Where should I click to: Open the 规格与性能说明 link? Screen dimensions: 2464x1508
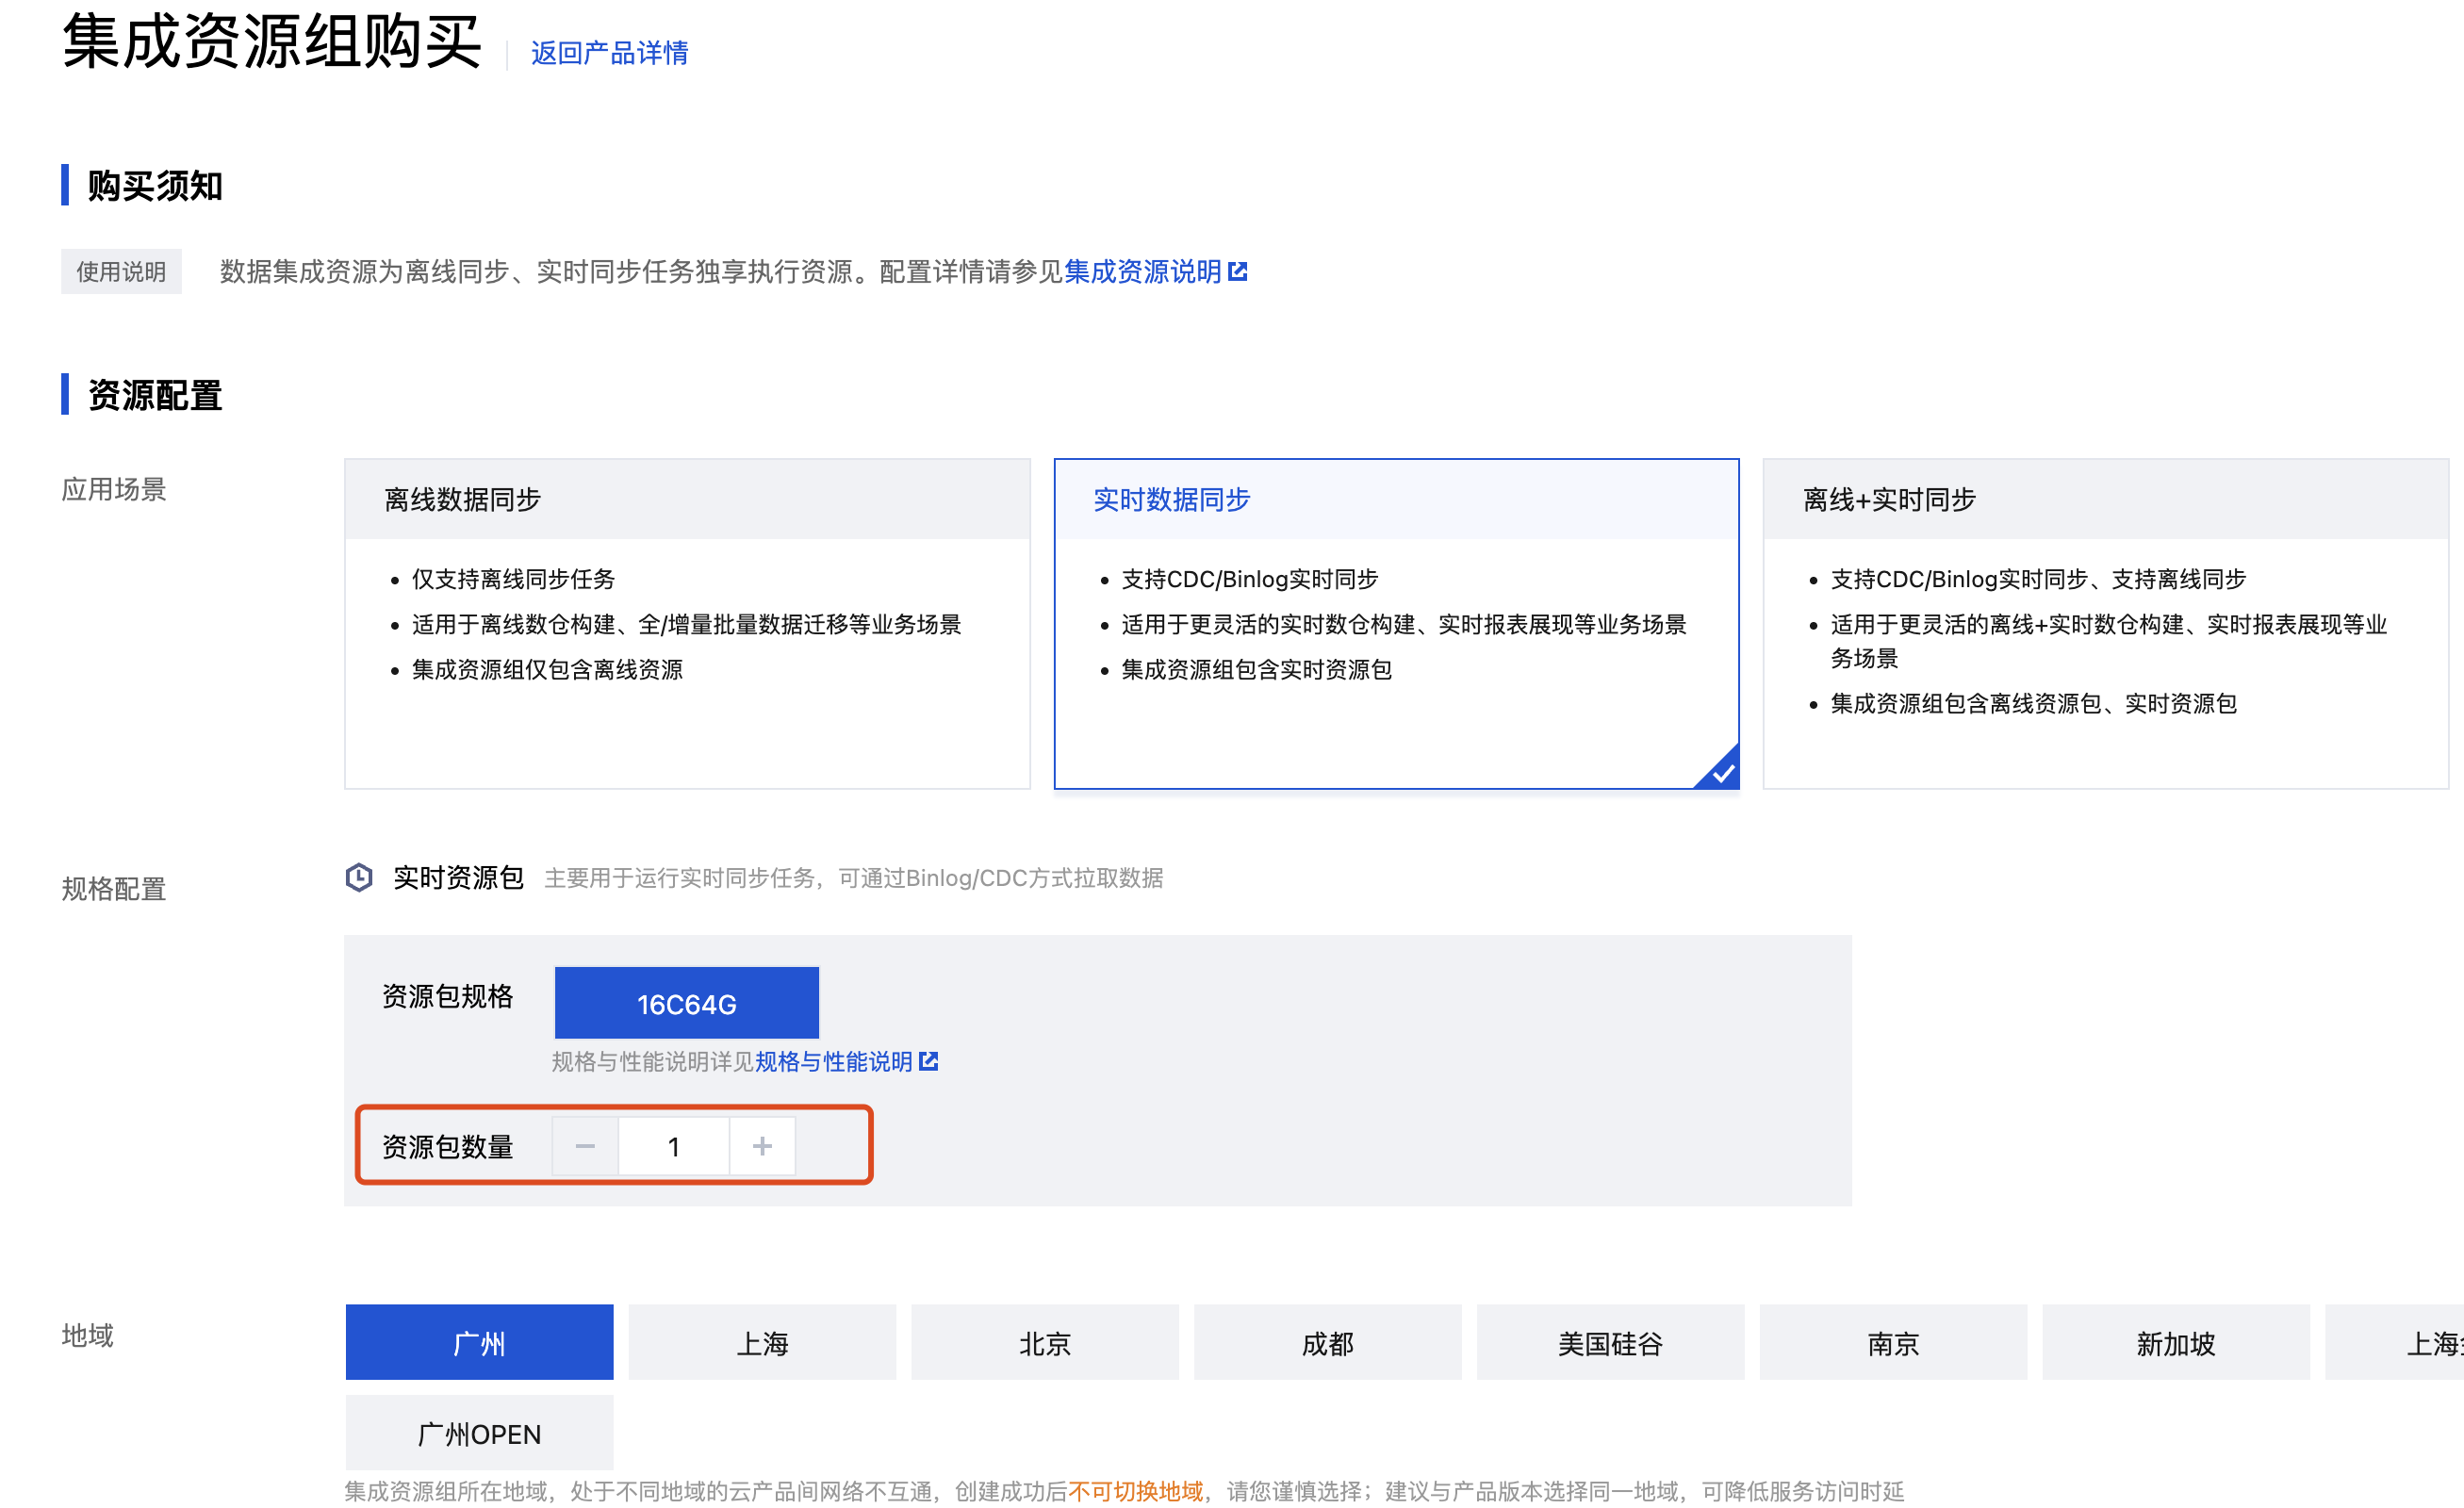click(833, 1061)
